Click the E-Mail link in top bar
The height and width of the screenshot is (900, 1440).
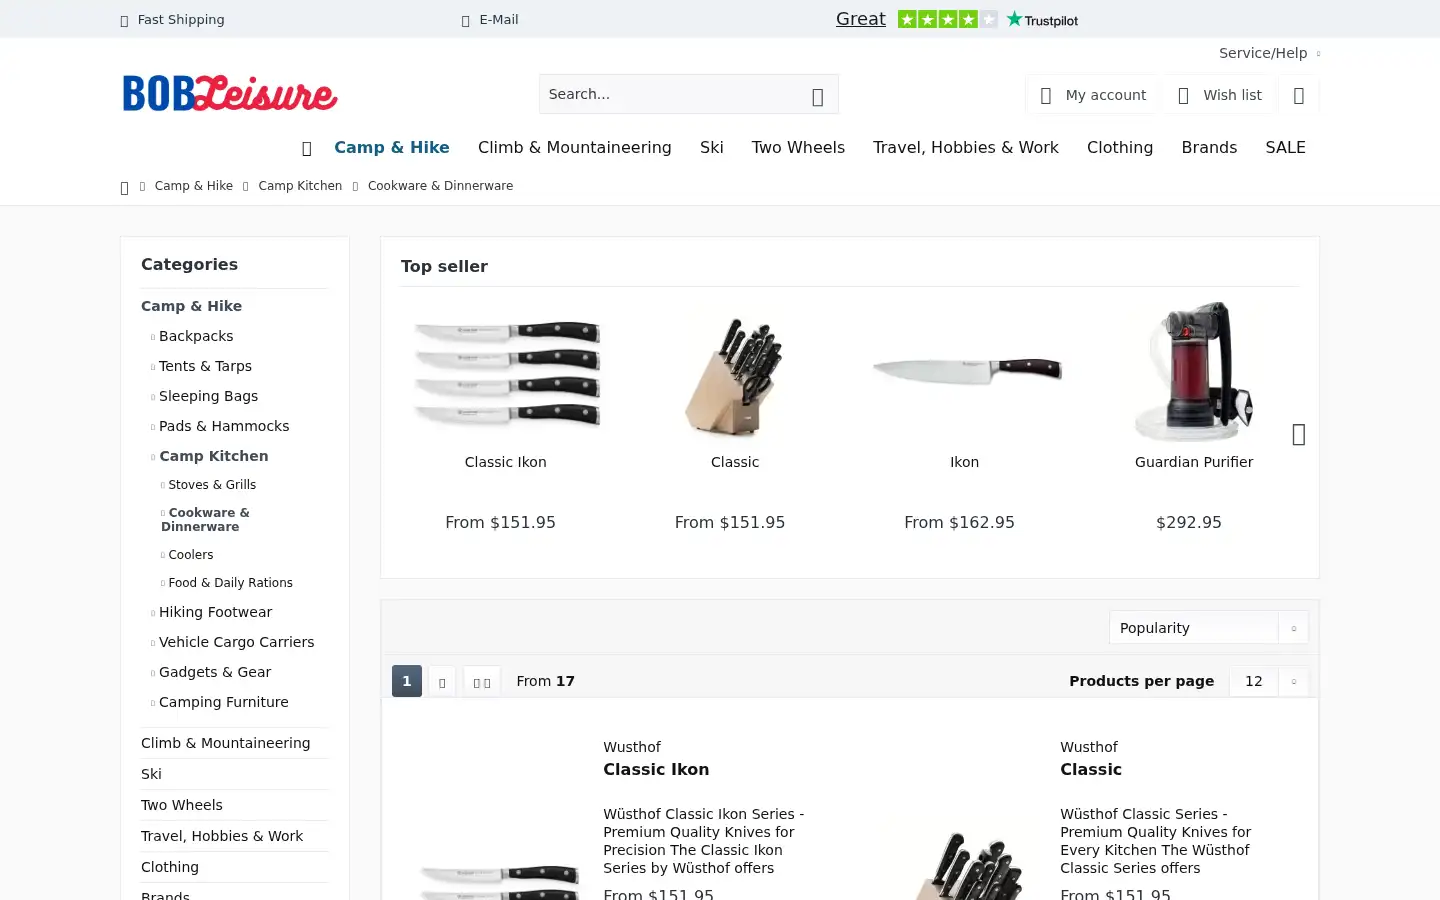[499, 19]
